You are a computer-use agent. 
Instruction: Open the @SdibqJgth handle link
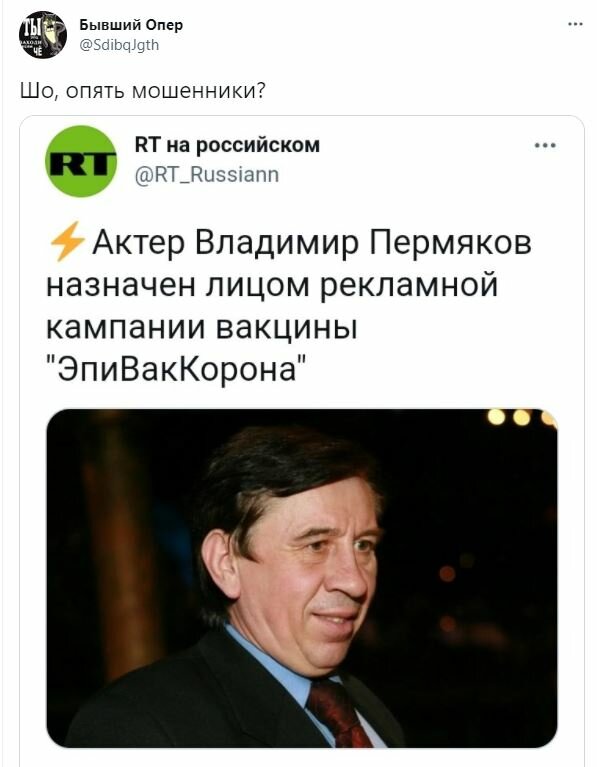pos(119,45)
